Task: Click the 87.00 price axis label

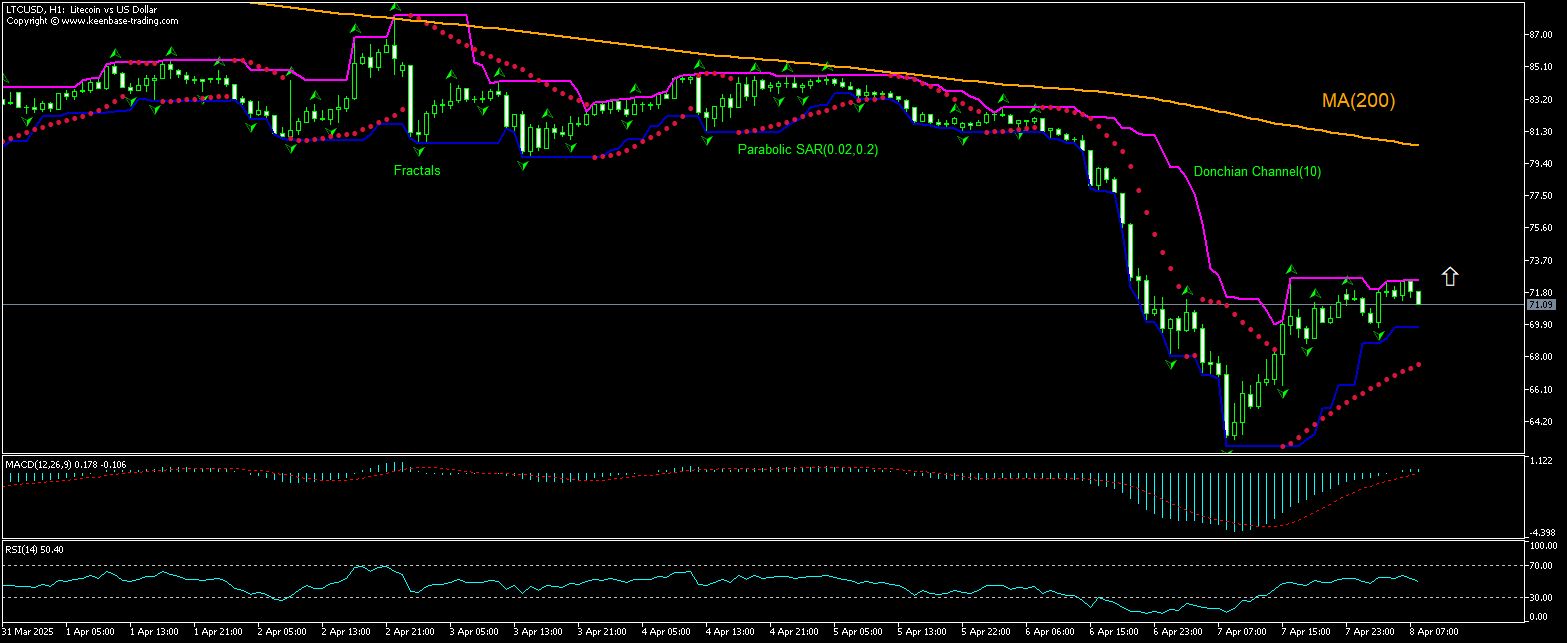Action: [x=1541, y=35]
